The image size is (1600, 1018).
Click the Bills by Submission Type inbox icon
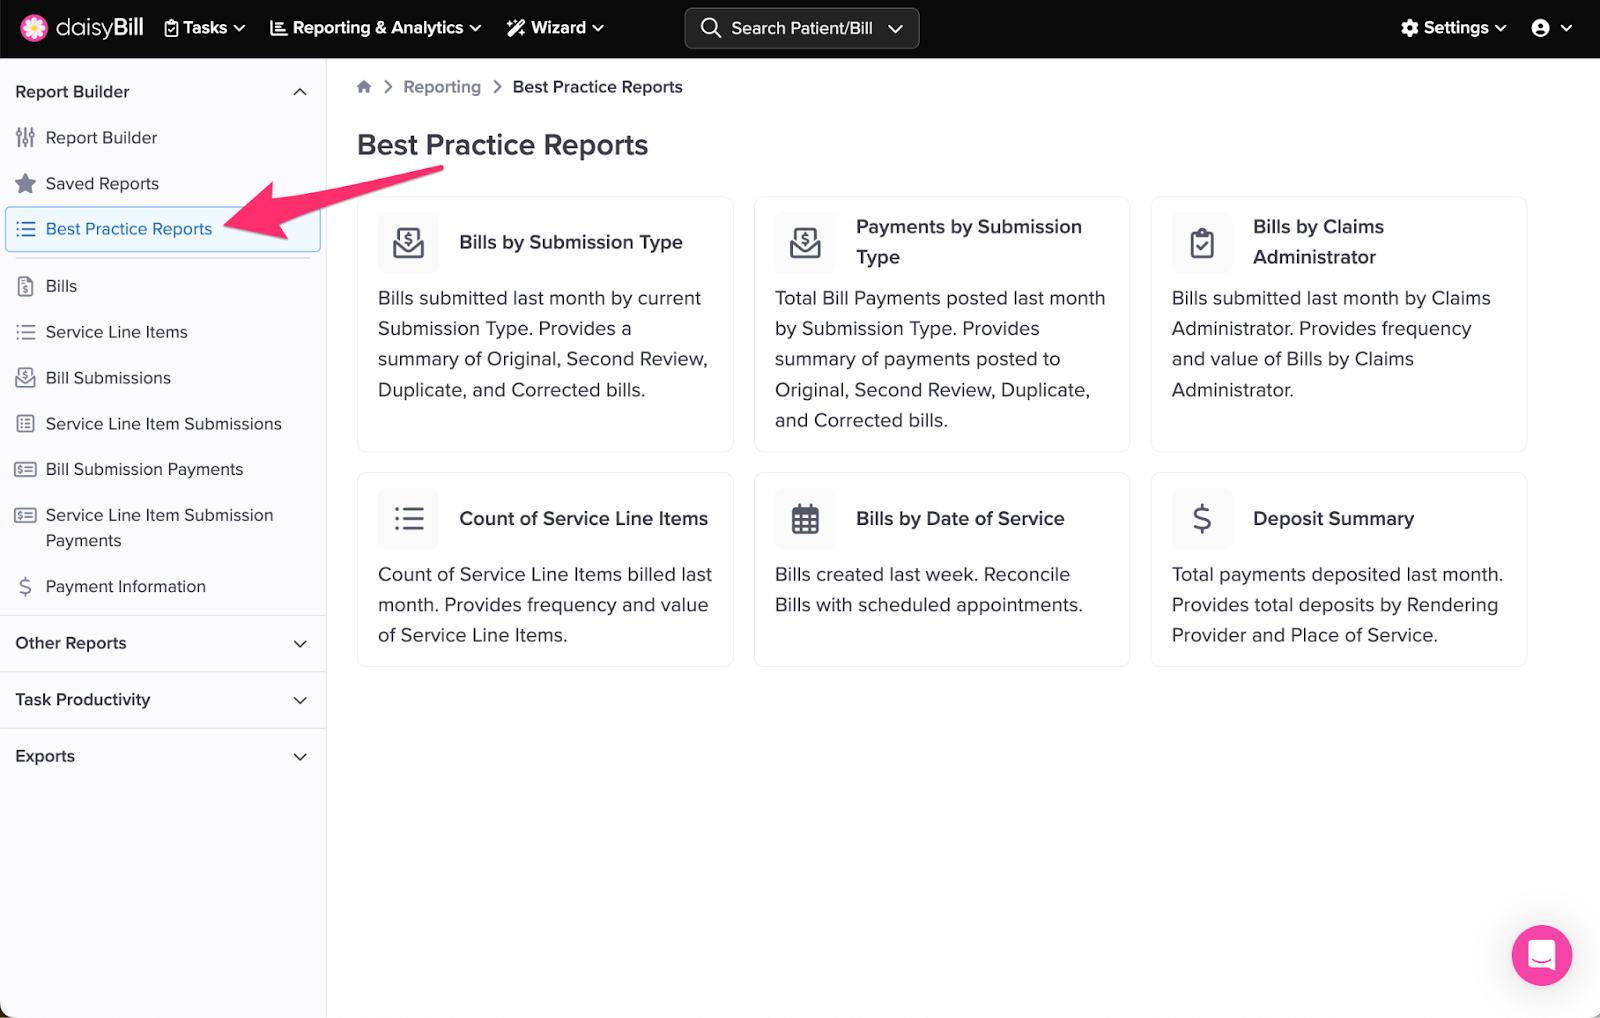coord(408,242)
